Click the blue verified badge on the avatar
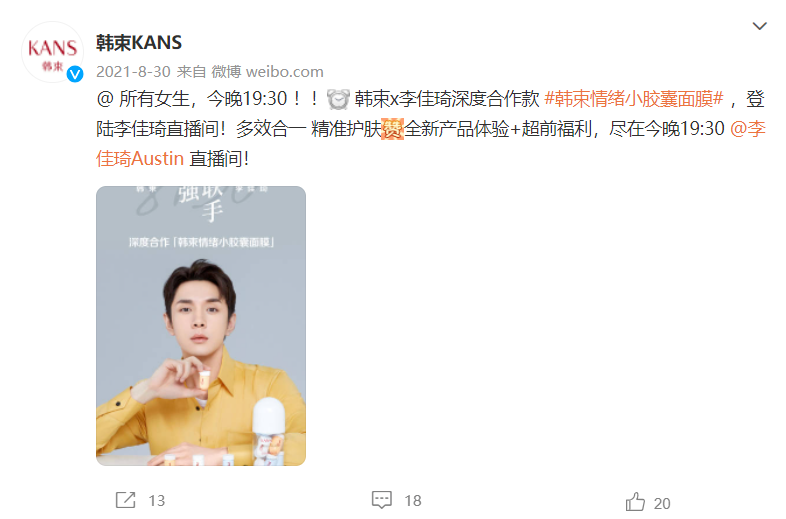The image size is (786, 519). pos(75,74)
